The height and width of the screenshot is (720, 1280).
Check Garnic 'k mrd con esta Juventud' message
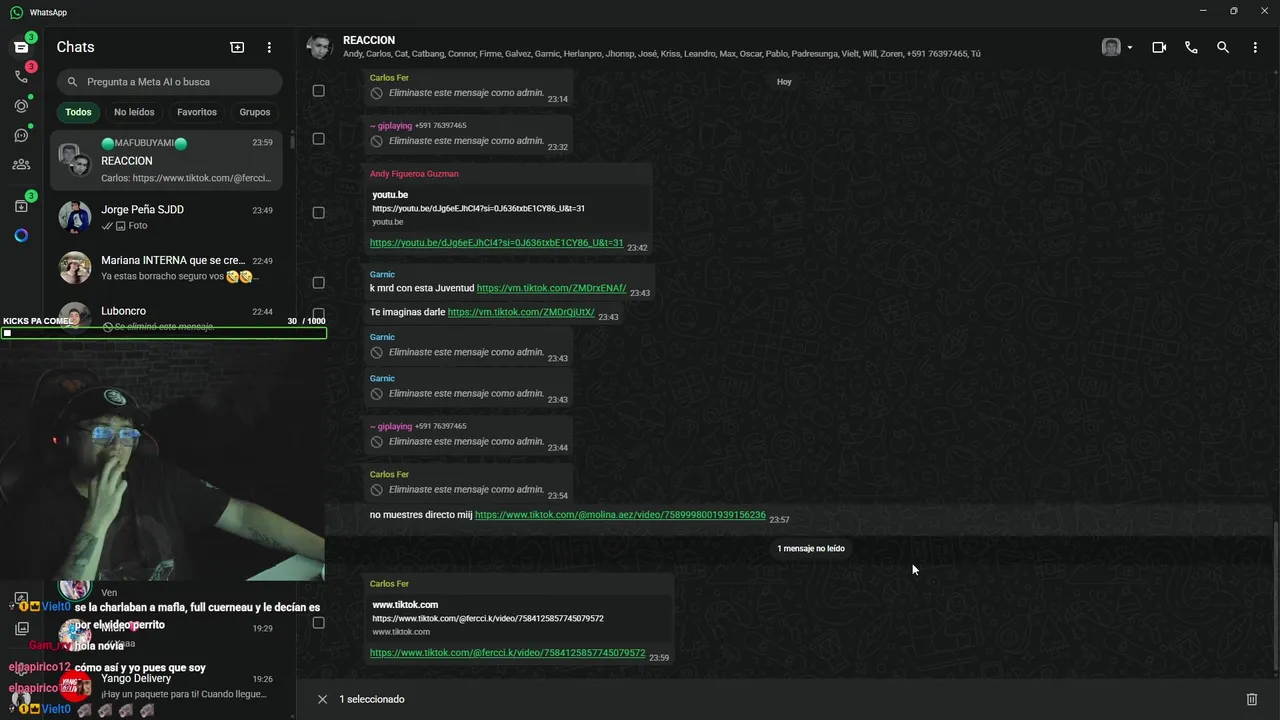pos(318,283)
